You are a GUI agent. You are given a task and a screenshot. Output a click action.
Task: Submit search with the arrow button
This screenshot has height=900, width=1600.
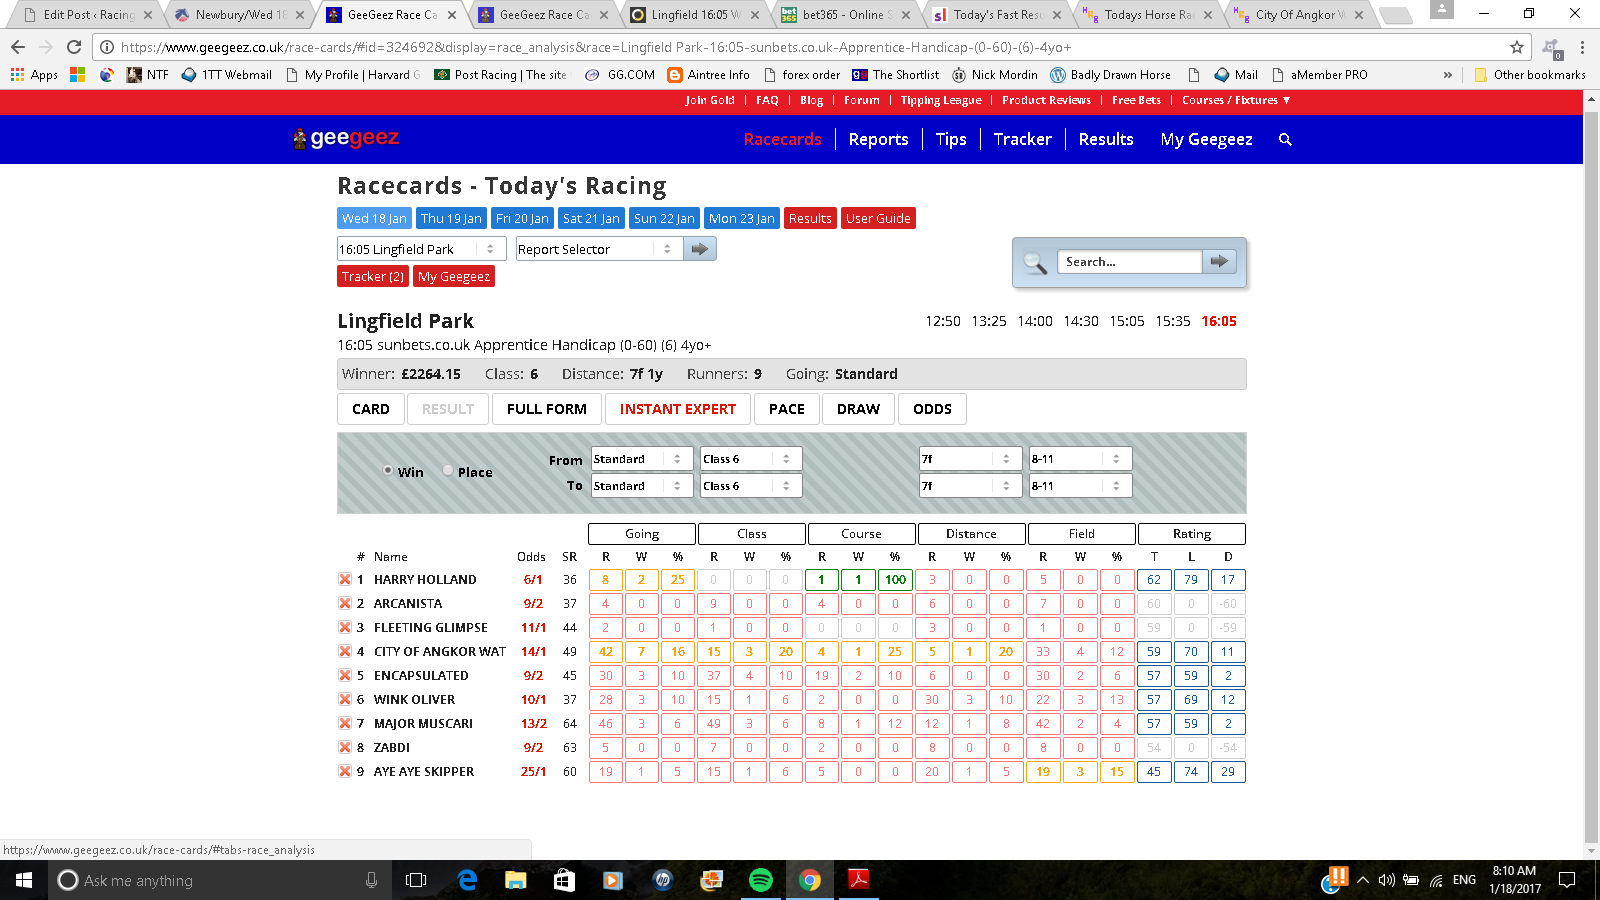1219,261
